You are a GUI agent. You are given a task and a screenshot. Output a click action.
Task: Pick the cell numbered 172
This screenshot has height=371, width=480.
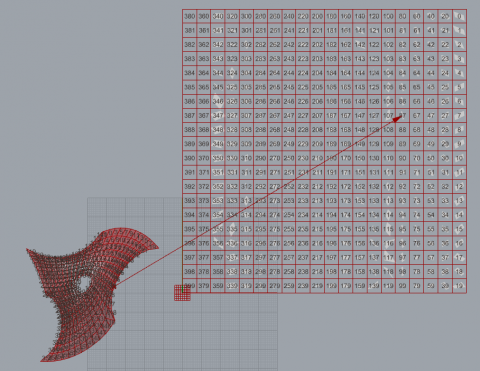click(346, 186)
